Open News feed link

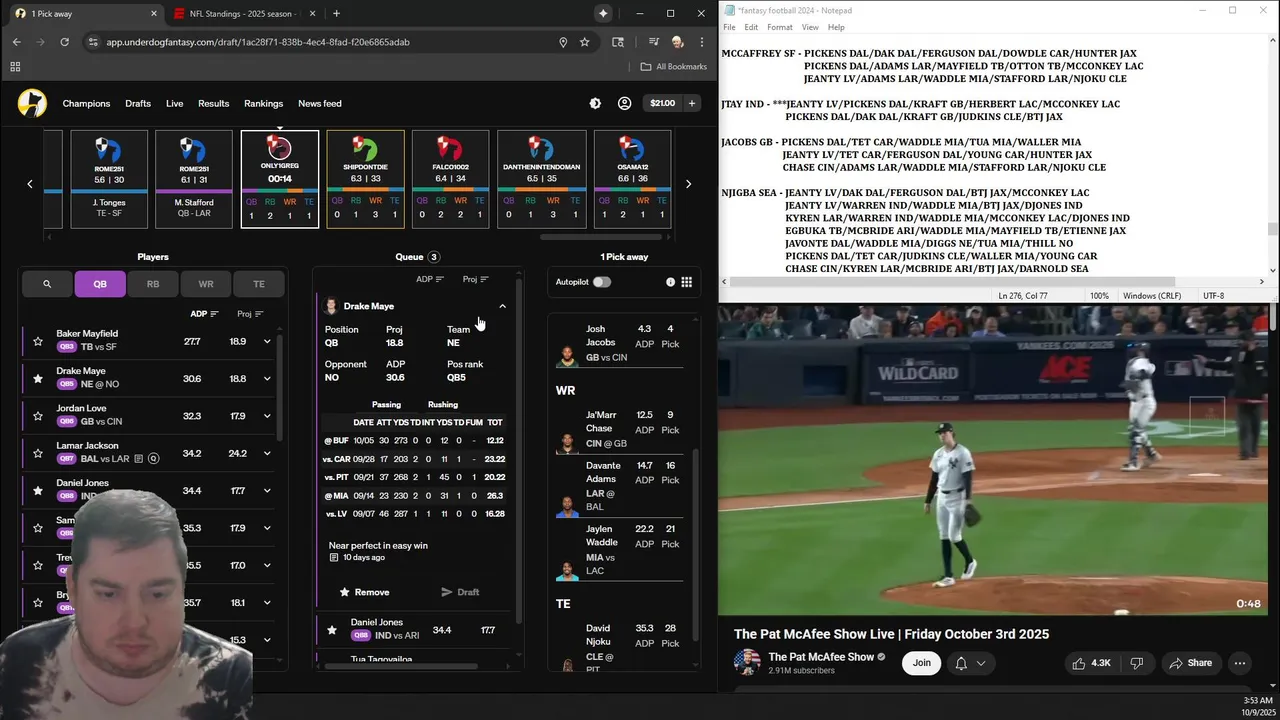(319, 103)
